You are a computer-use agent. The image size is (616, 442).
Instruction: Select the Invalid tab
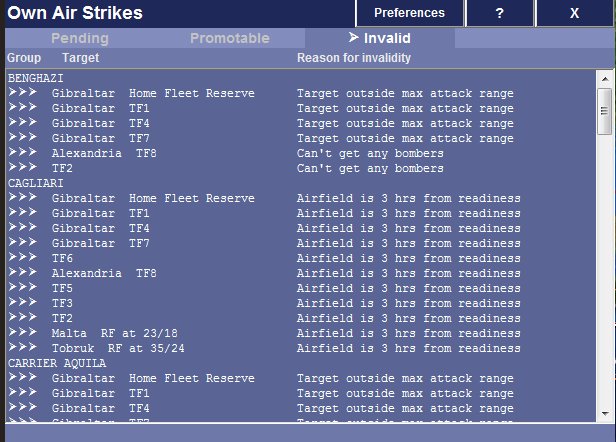tap(379, 39)
